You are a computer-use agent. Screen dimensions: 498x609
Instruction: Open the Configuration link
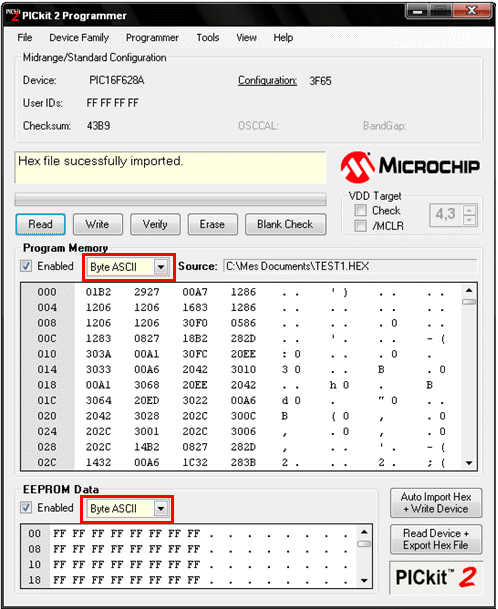267,80
